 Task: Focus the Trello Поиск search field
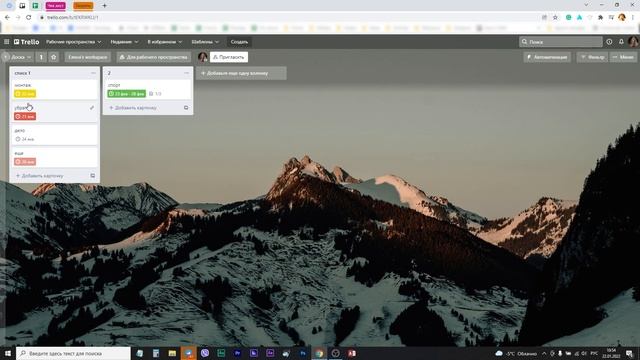pyautogui.click(x=560, y=42)
